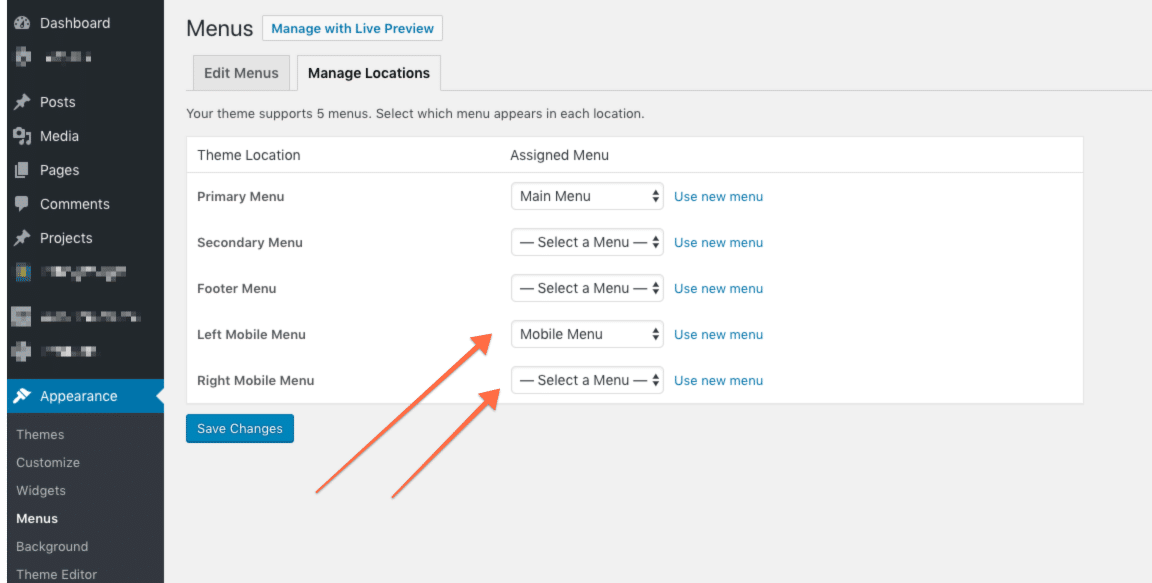Click the Dashboard gauge icon
This screenshot has width=1152, height=583.
click(x=22, y=23)
